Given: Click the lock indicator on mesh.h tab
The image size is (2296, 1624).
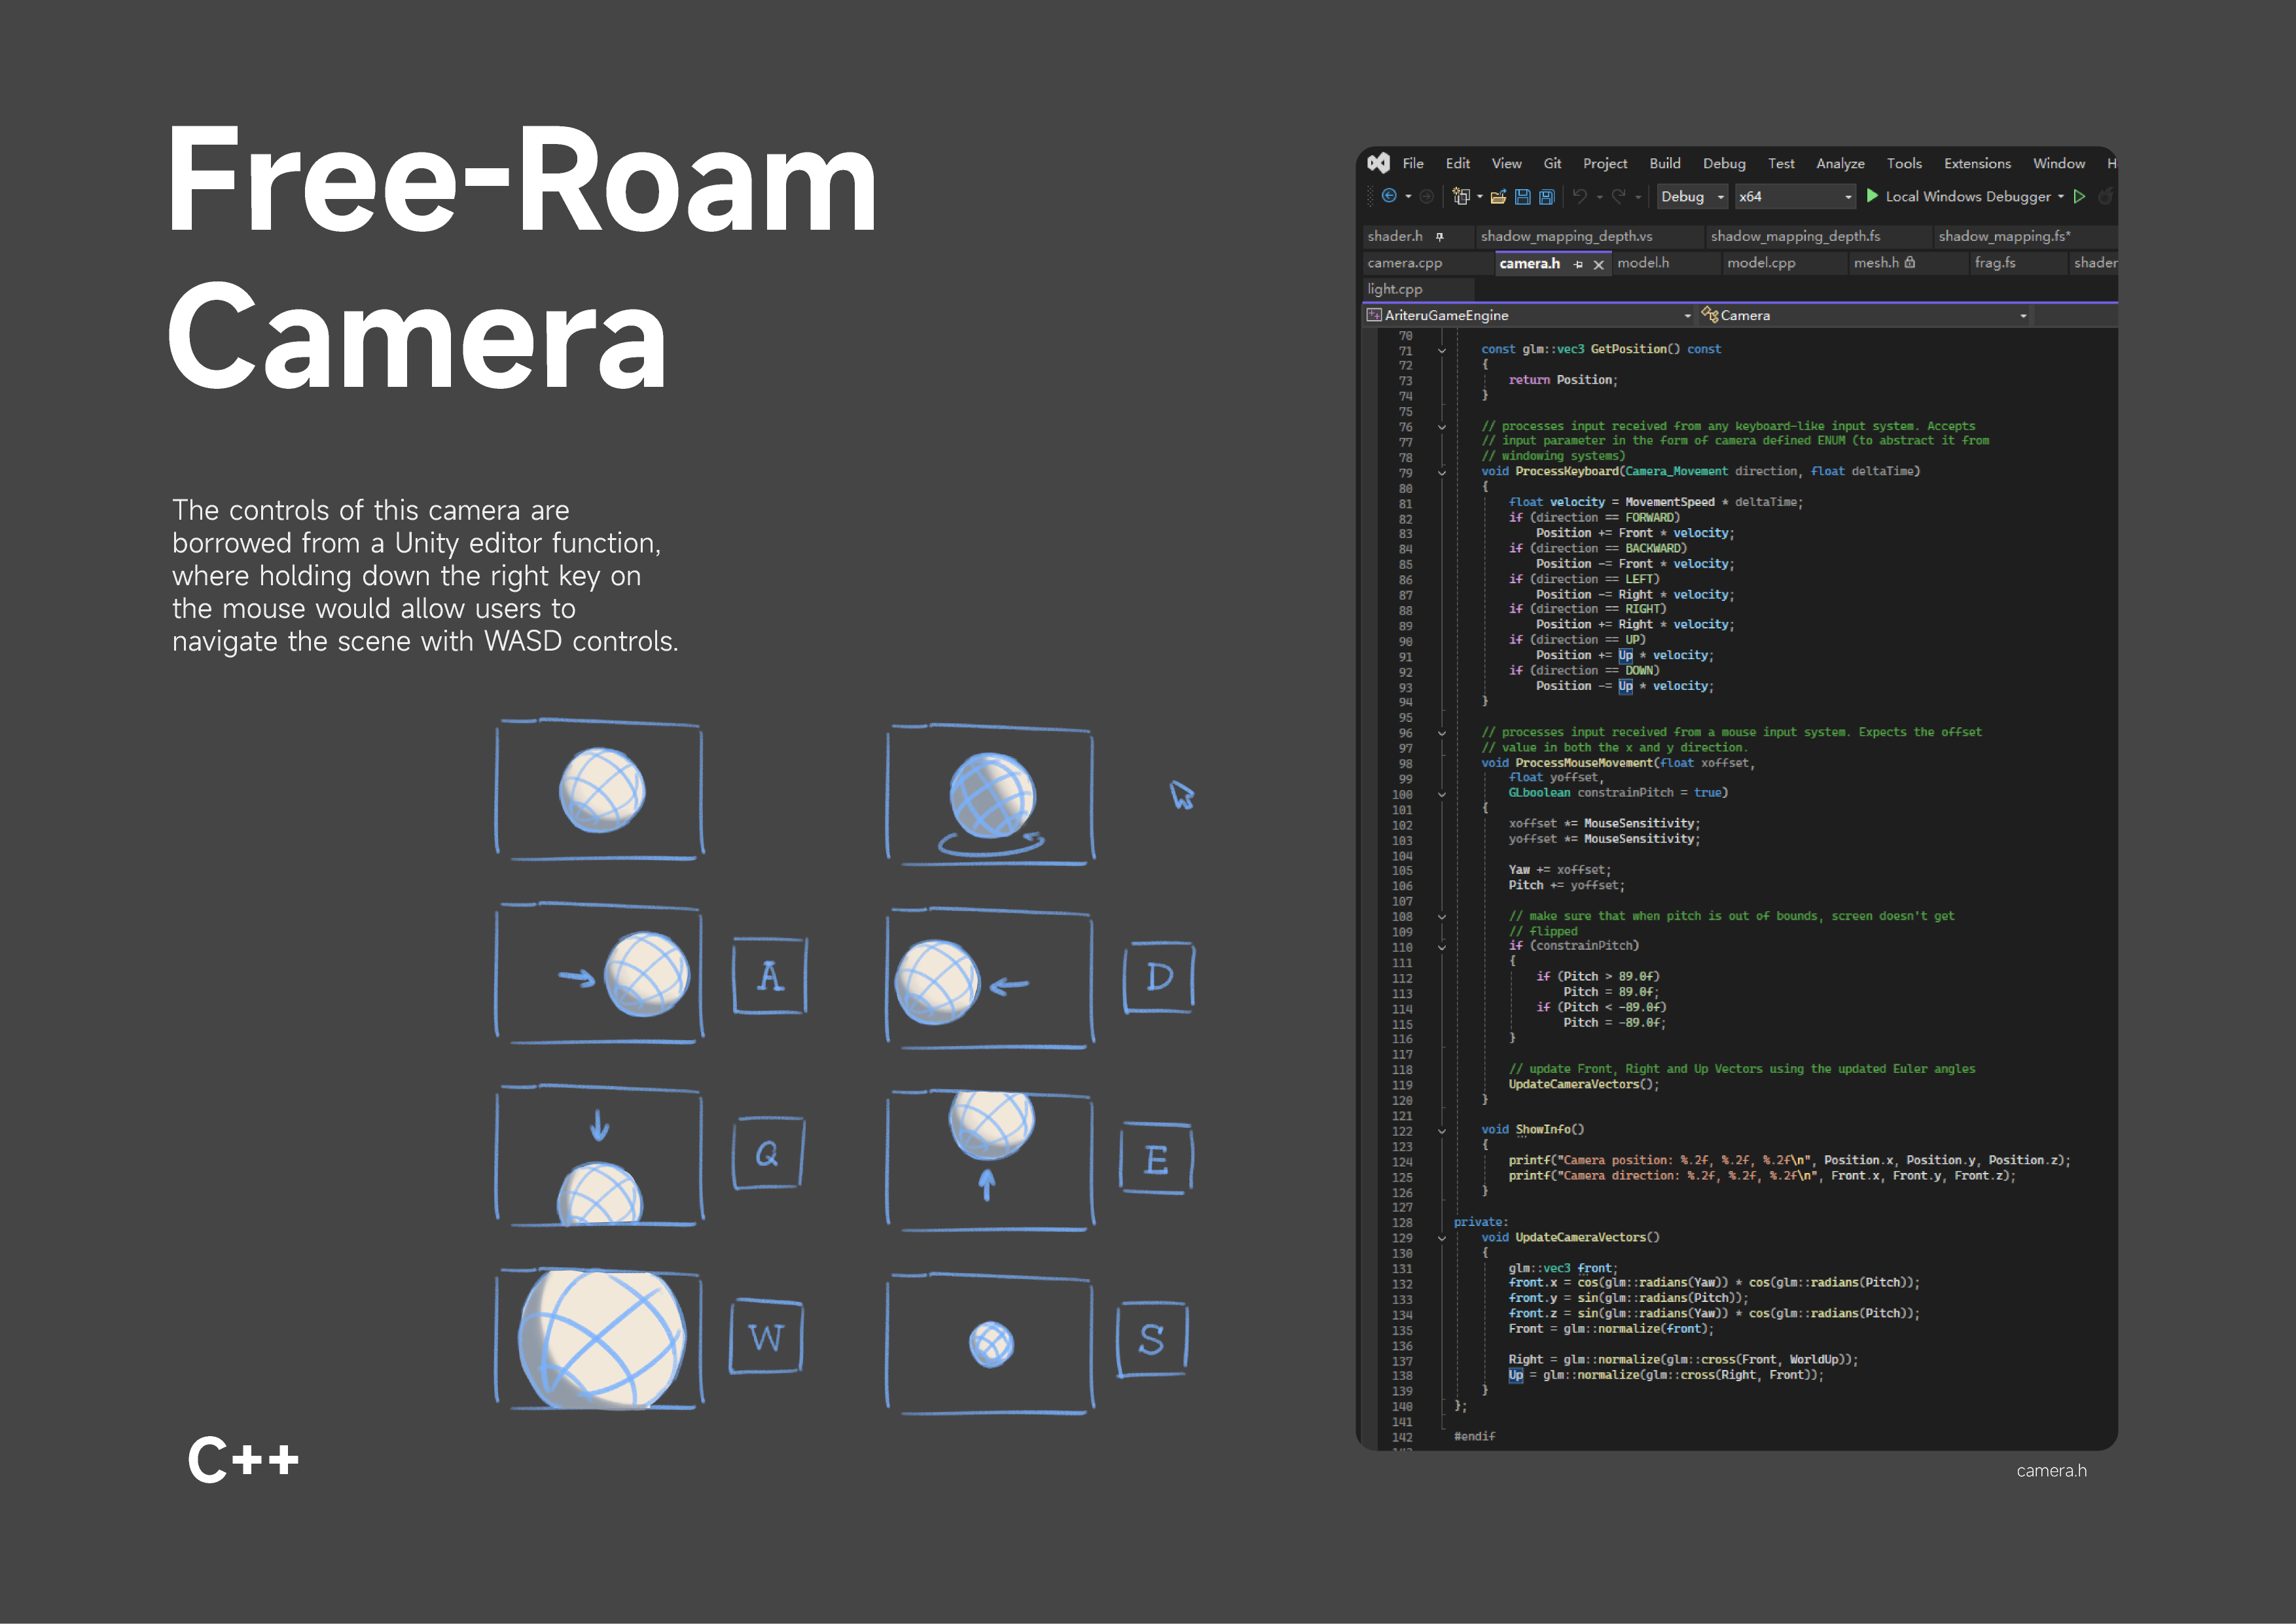Looking at the screenshot, I should (1911, 263).
